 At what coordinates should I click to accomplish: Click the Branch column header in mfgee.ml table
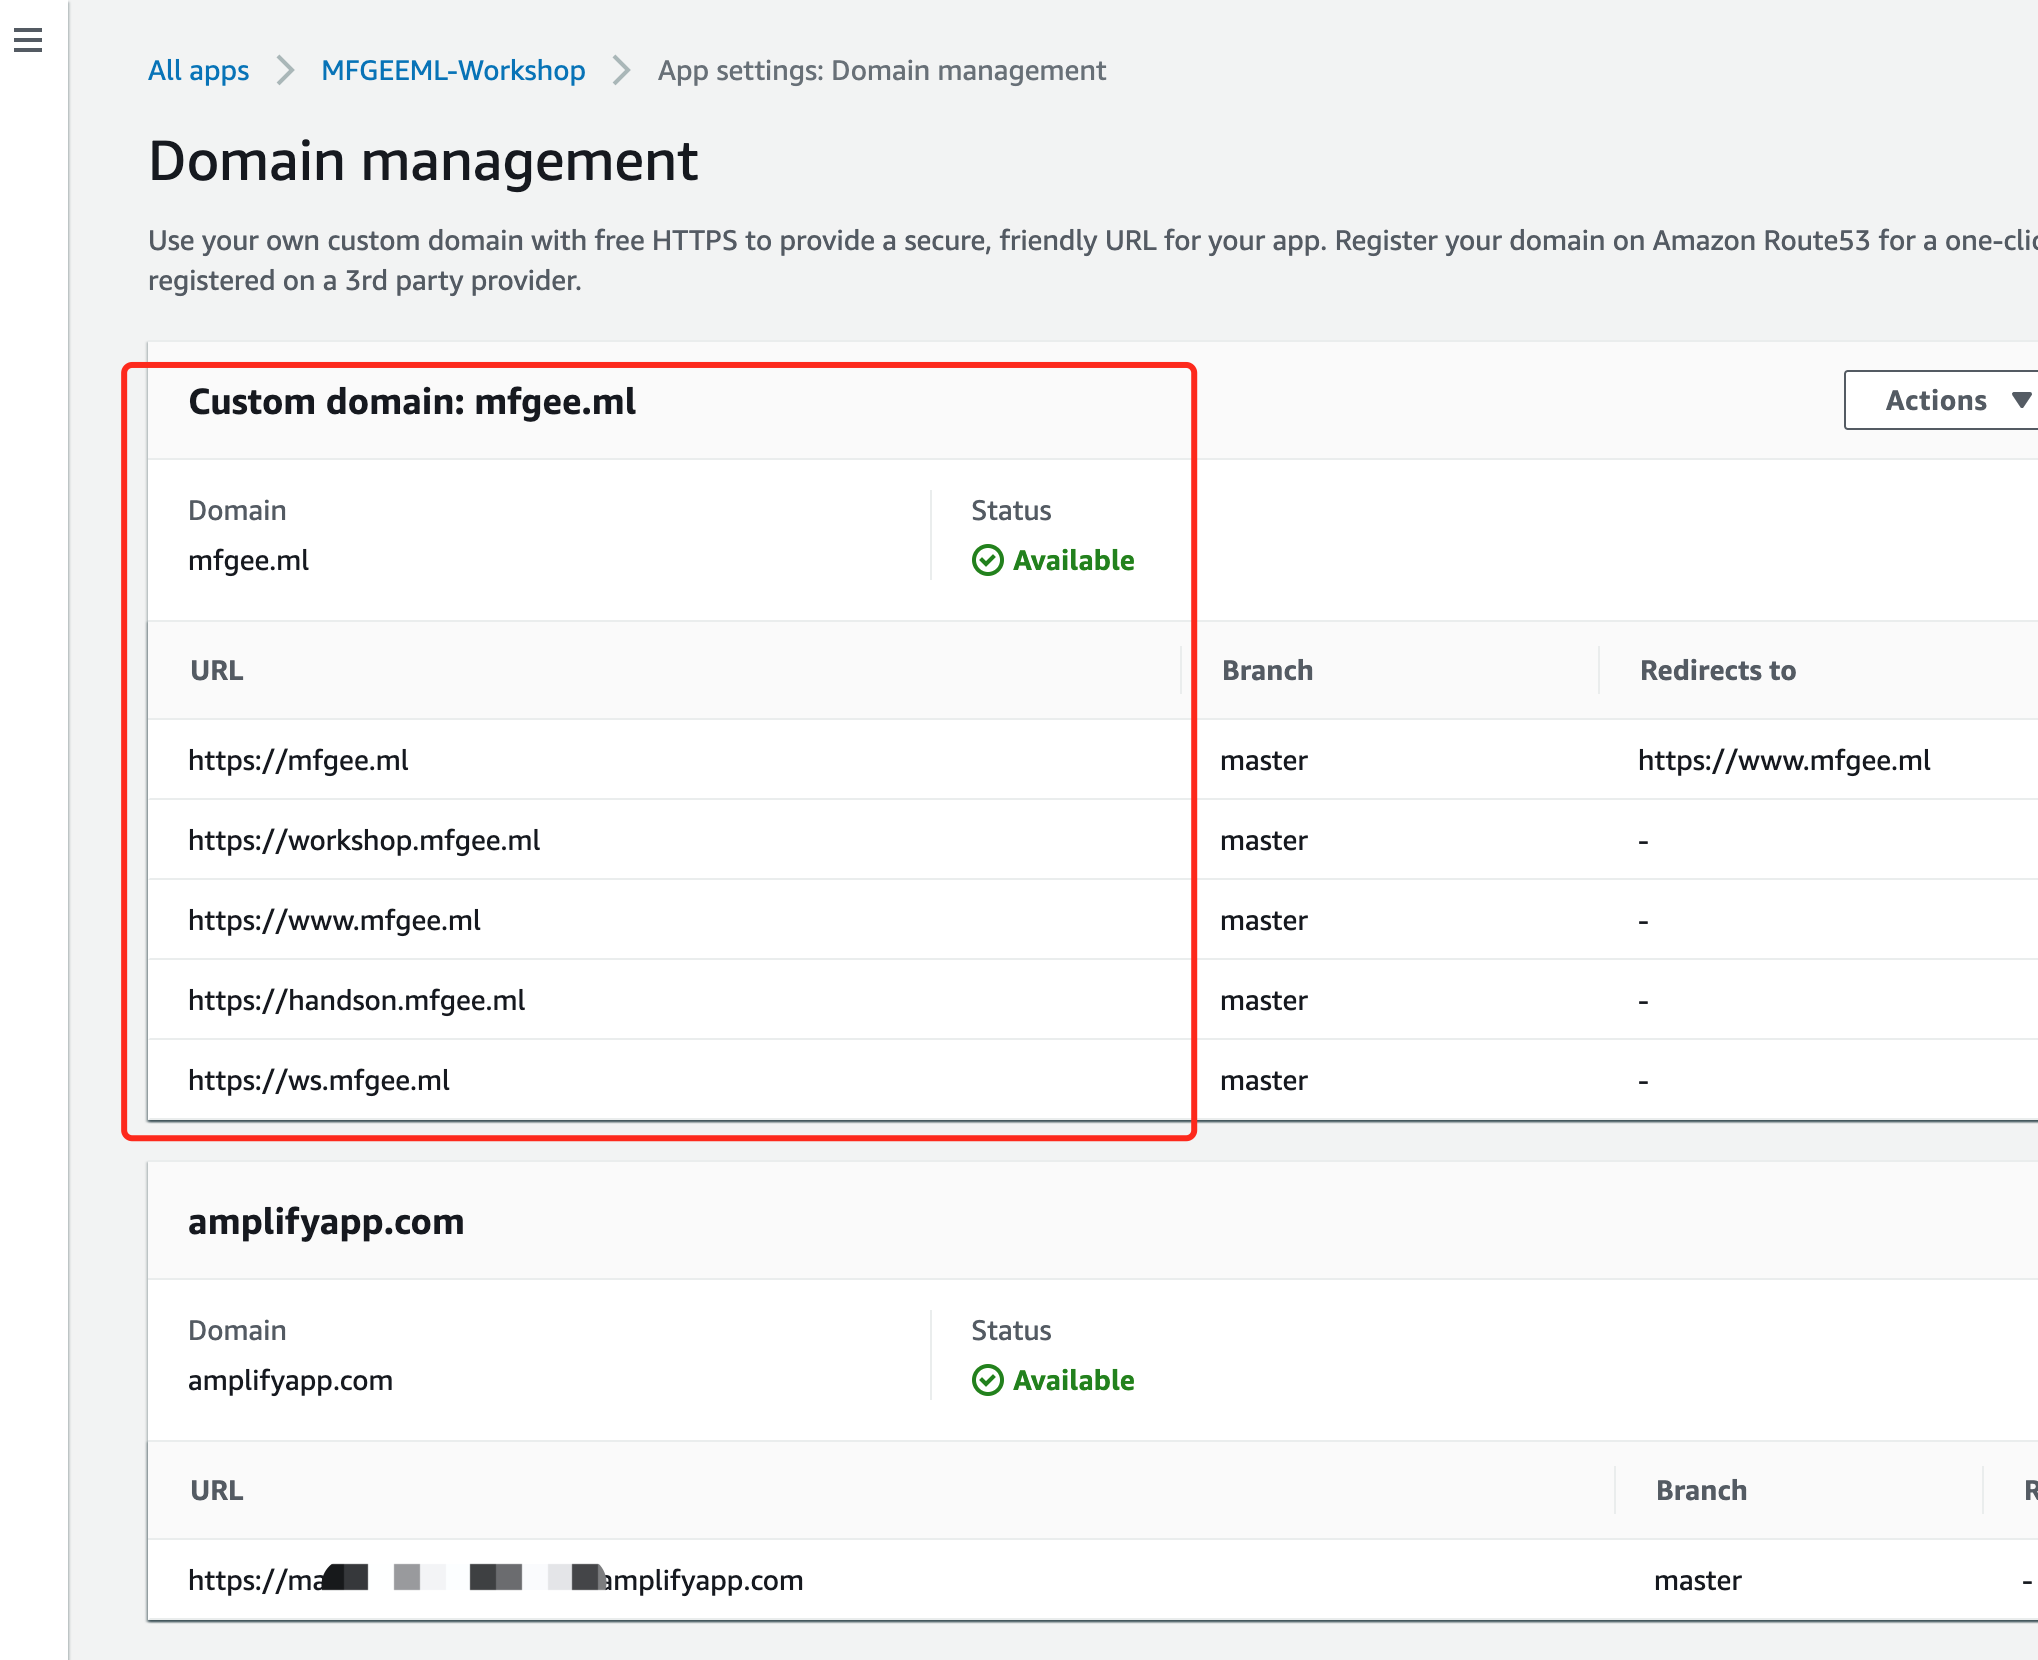1267,670
